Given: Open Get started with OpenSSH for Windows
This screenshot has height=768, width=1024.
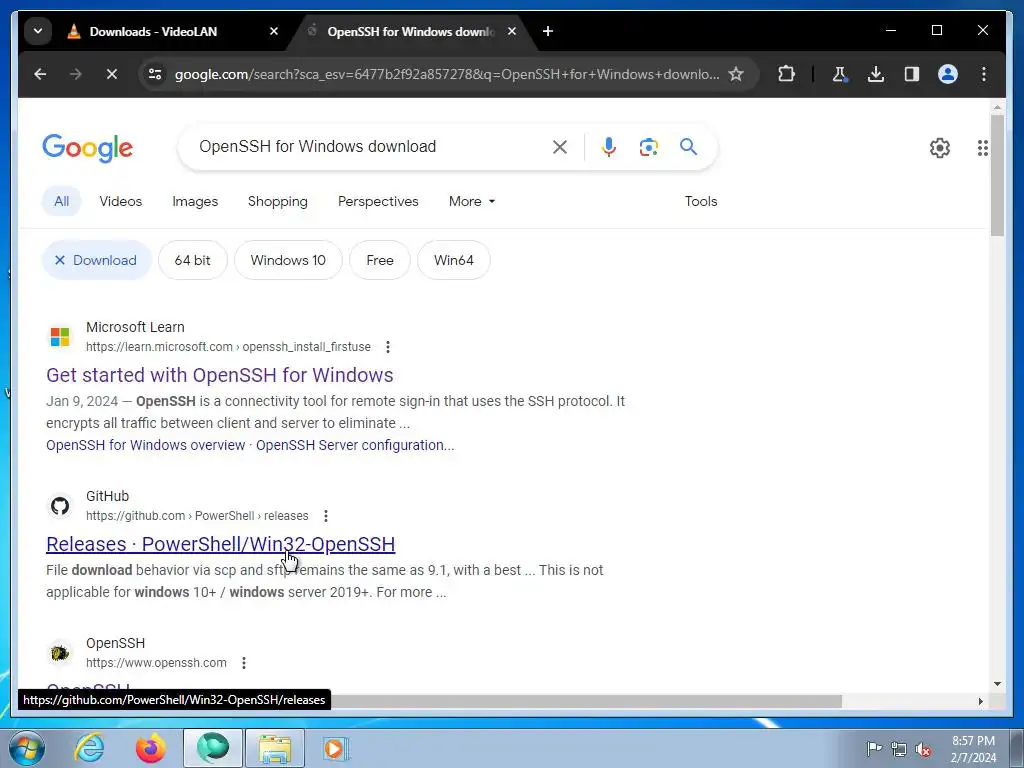Looking at the screenshot, I should 220,375.
